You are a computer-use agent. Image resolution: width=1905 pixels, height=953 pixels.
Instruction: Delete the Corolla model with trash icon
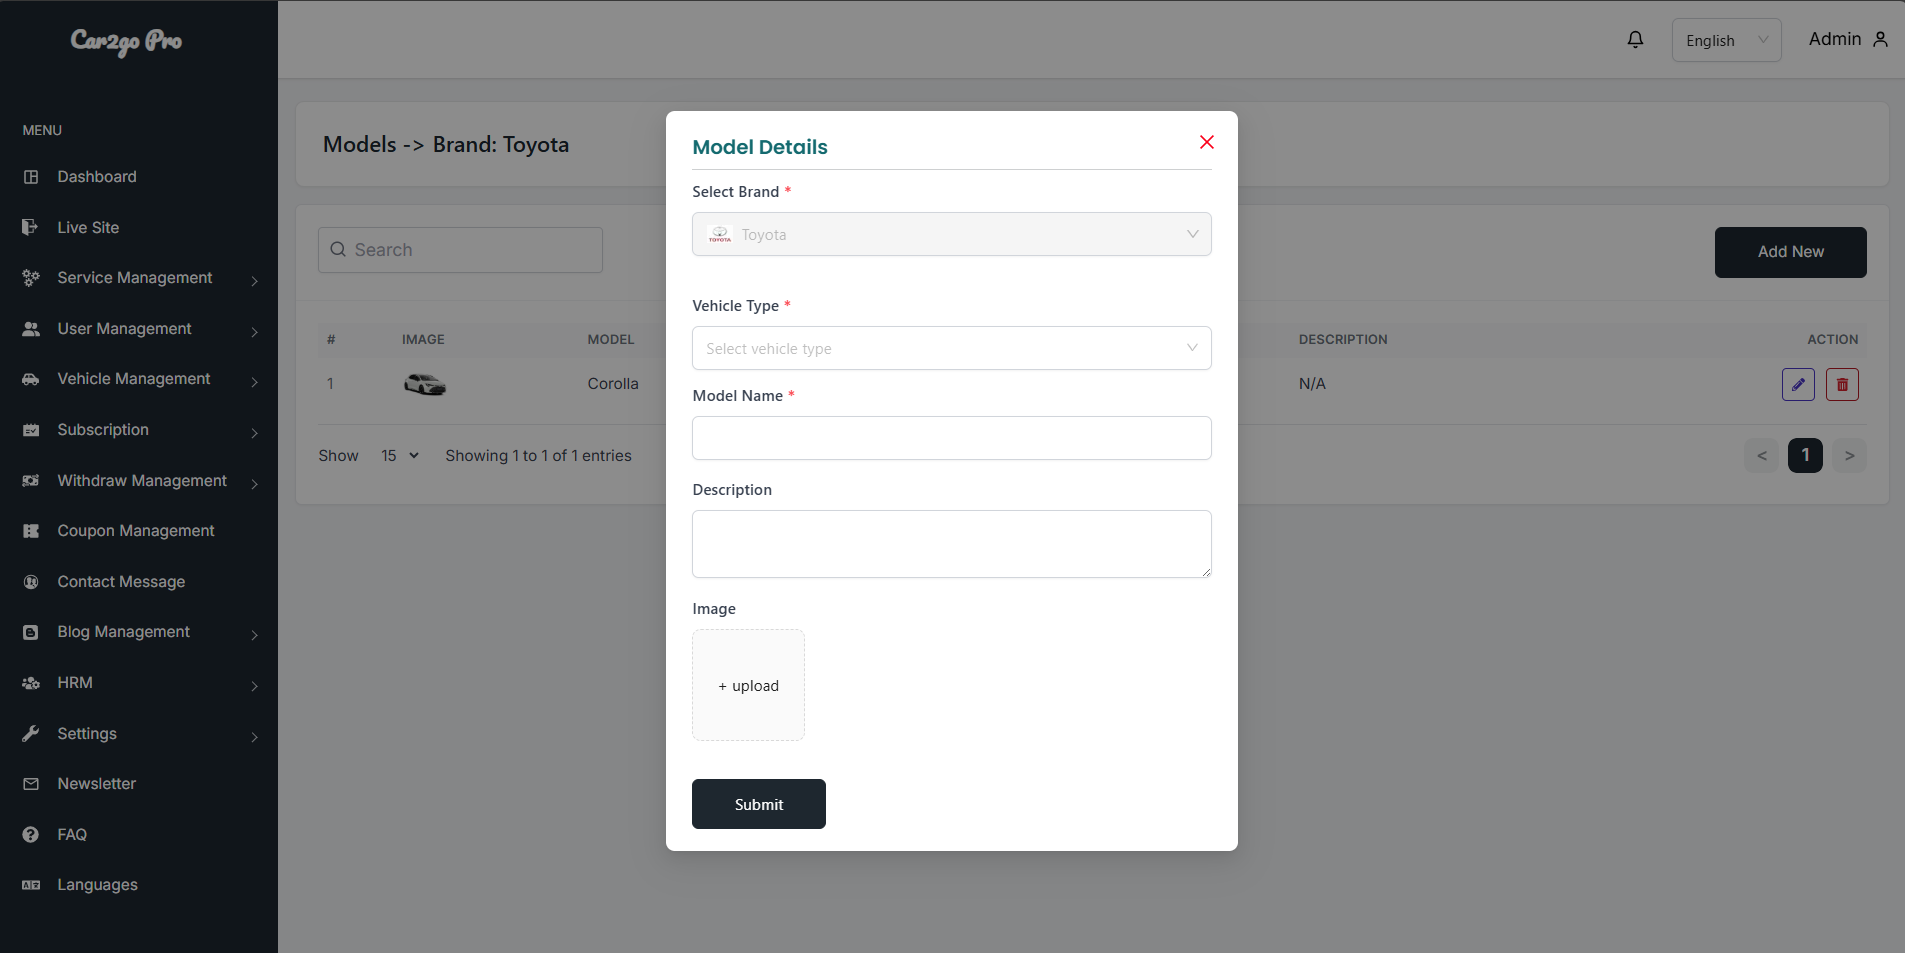(x=1842, y=384)
